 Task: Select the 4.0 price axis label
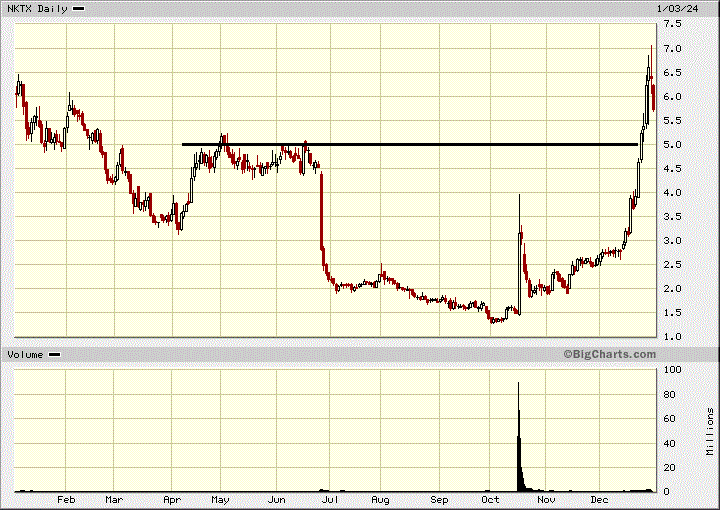point(672,193)
